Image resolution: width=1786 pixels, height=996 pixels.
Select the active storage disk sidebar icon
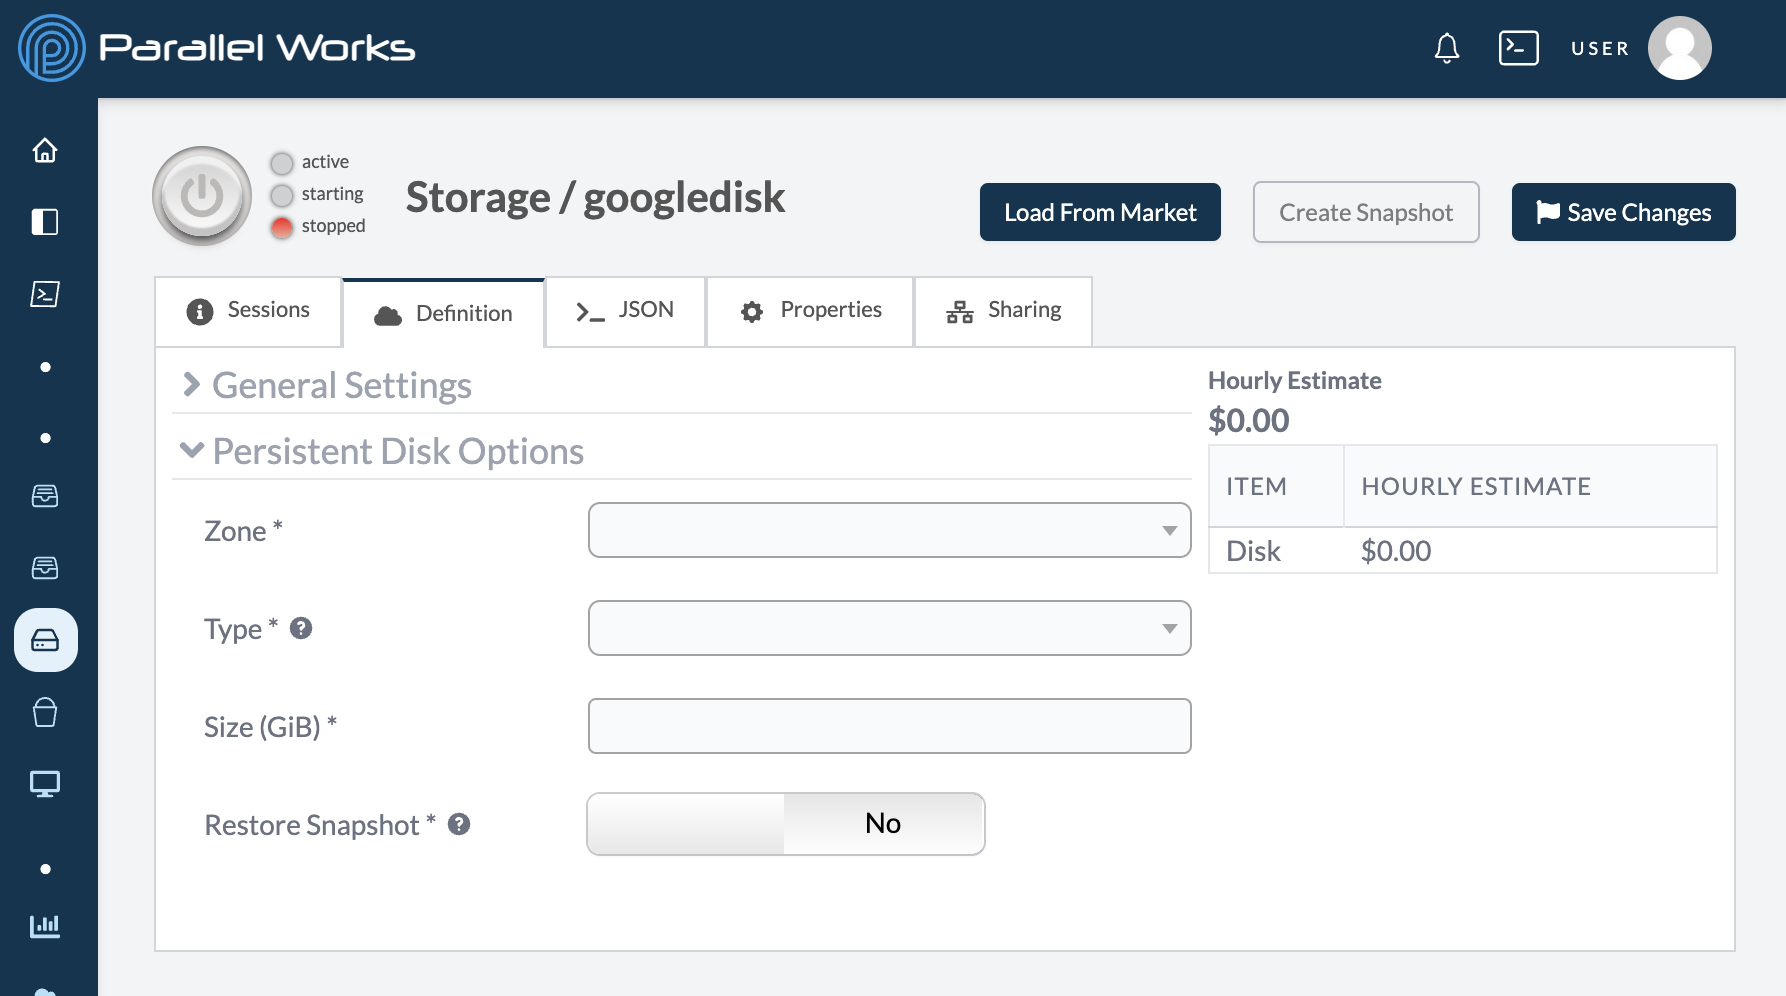click(x=46, y=640)
